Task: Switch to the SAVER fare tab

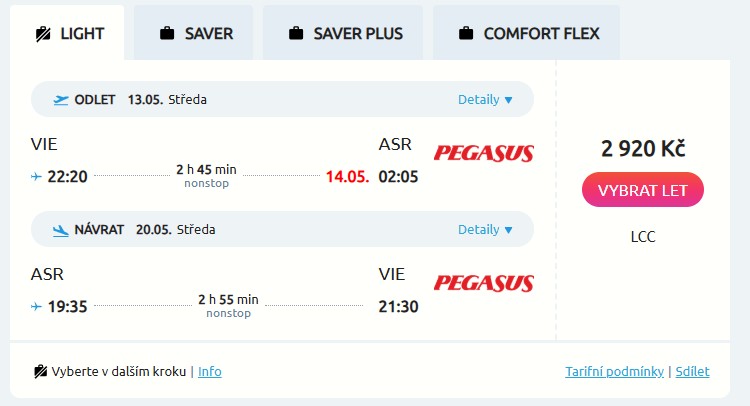Action: pyautogui.click(x=196, y=33)
